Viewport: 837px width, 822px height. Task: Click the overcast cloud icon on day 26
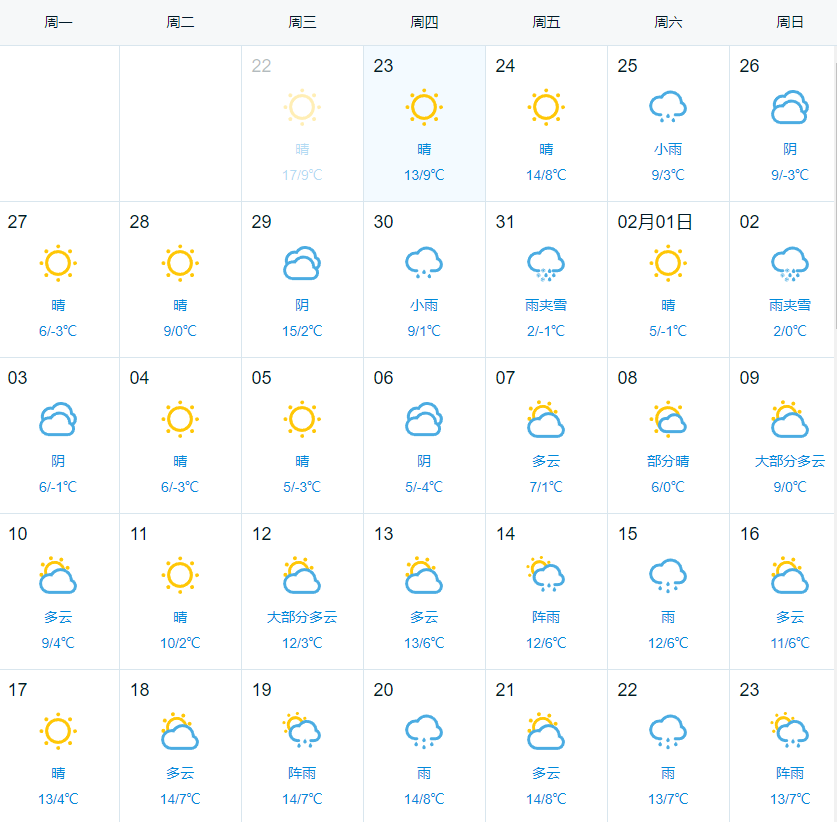coord(790,107)
